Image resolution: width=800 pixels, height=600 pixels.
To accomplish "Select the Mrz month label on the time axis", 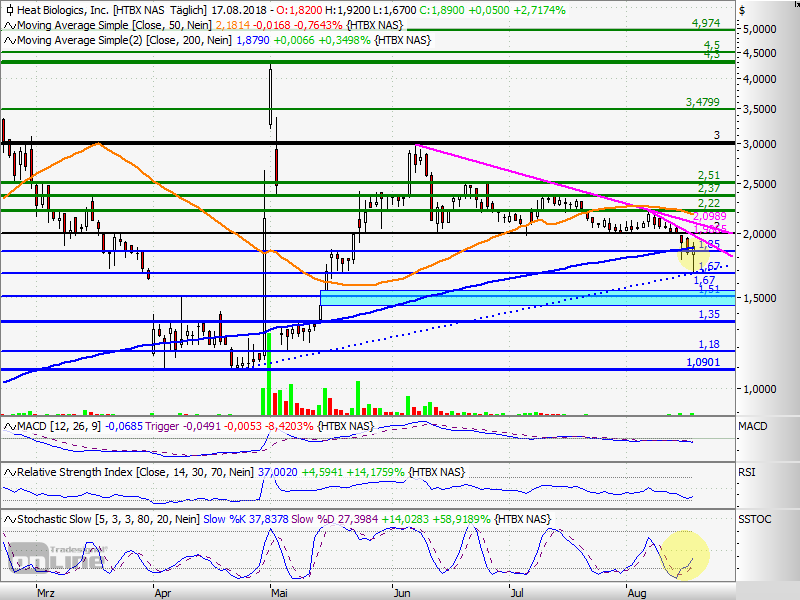I will tap(44, 592).
